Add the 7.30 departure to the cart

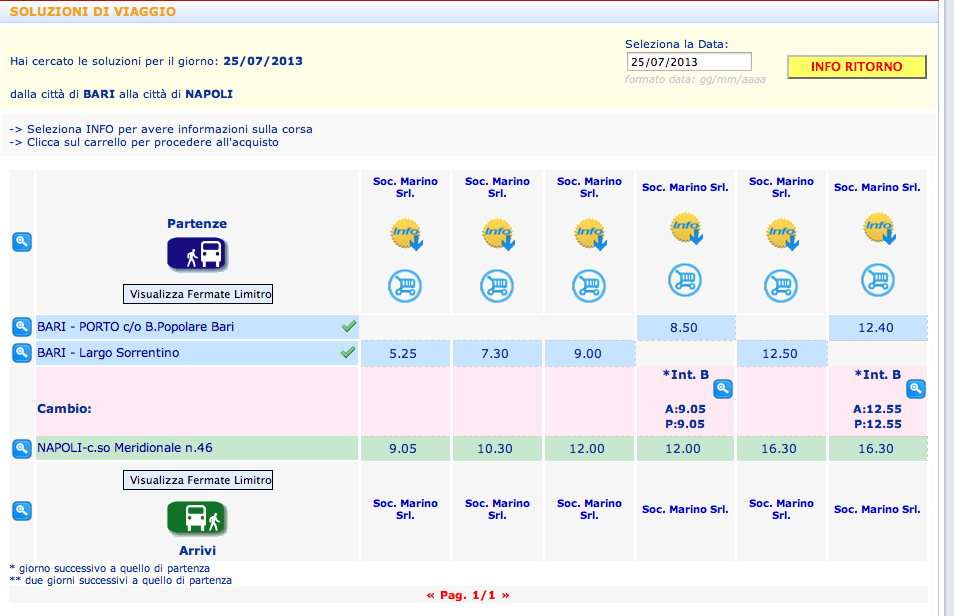[x=497, y=285]
